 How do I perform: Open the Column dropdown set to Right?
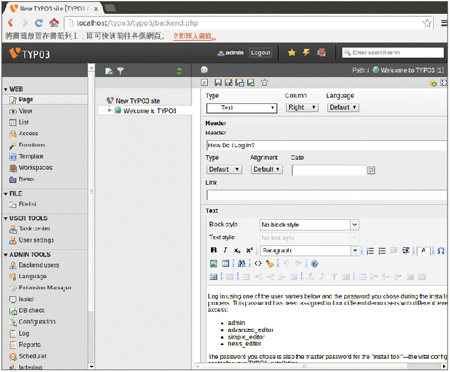coord(302,107)
